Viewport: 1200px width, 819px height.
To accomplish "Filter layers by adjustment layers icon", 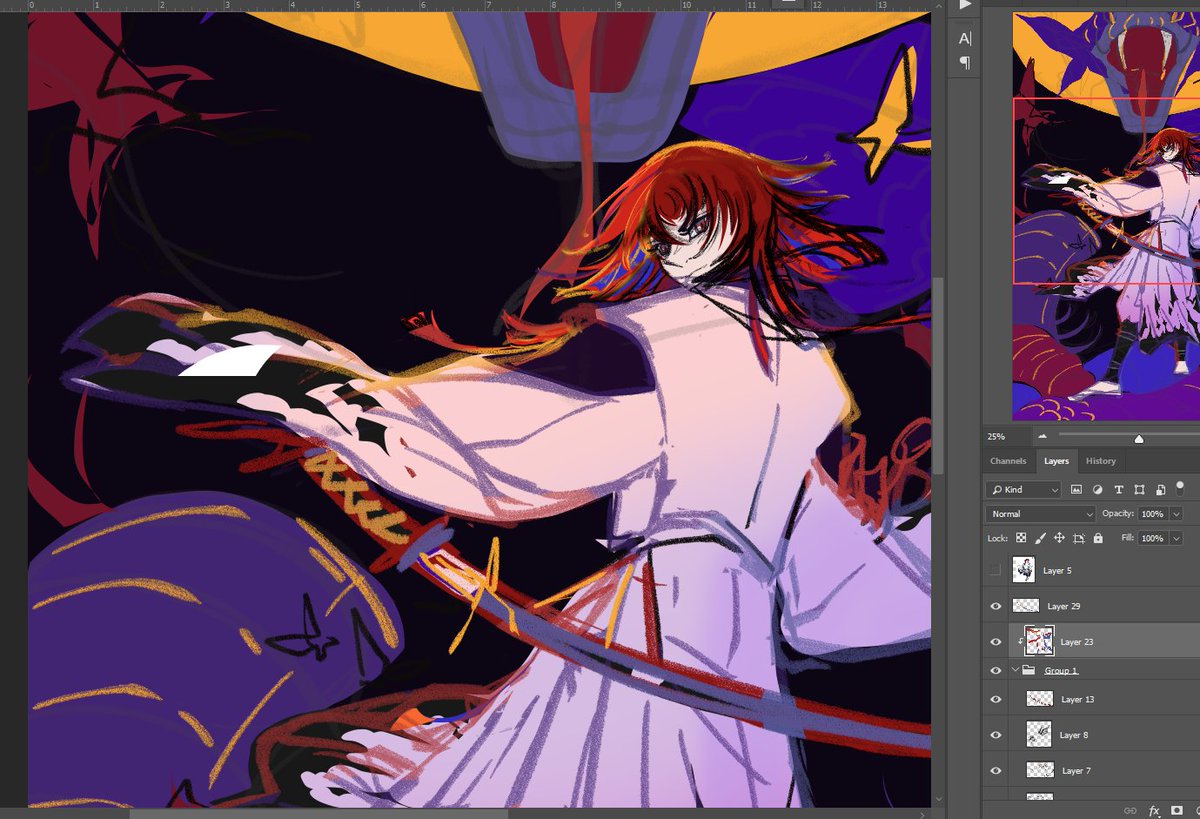I will point(1098,490).
